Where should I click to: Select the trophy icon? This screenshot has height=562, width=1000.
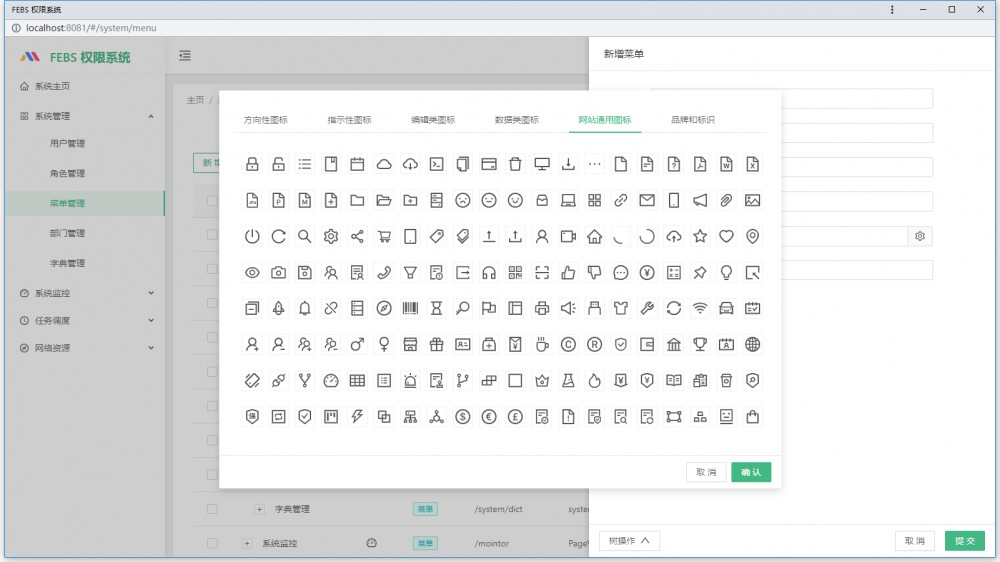[700, 344]
